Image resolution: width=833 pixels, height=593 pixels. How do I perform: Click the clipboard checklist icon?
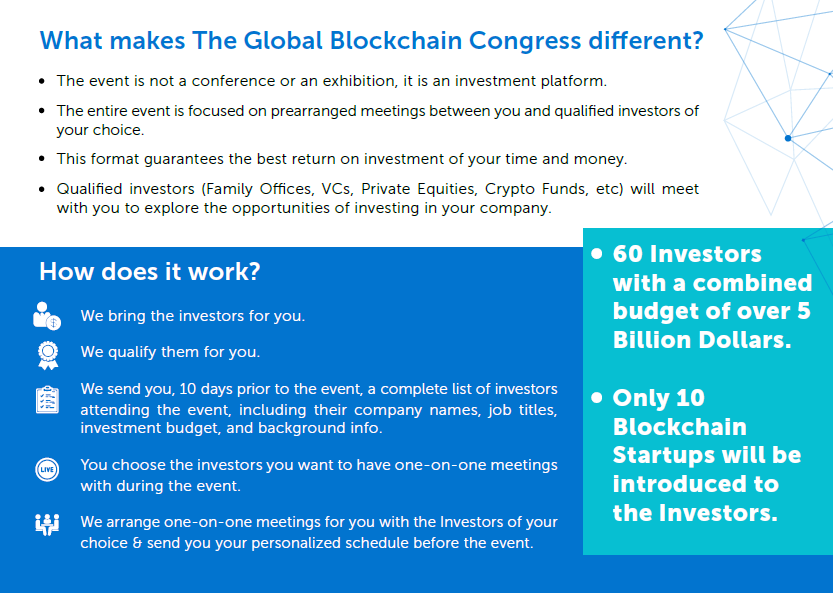[47, 400]
